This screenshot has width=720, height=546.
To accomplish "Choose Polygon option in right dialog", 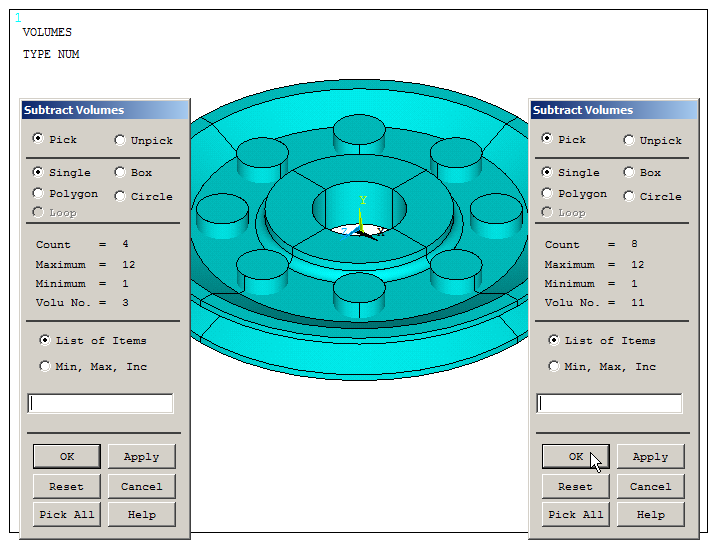I will [547, 193].
